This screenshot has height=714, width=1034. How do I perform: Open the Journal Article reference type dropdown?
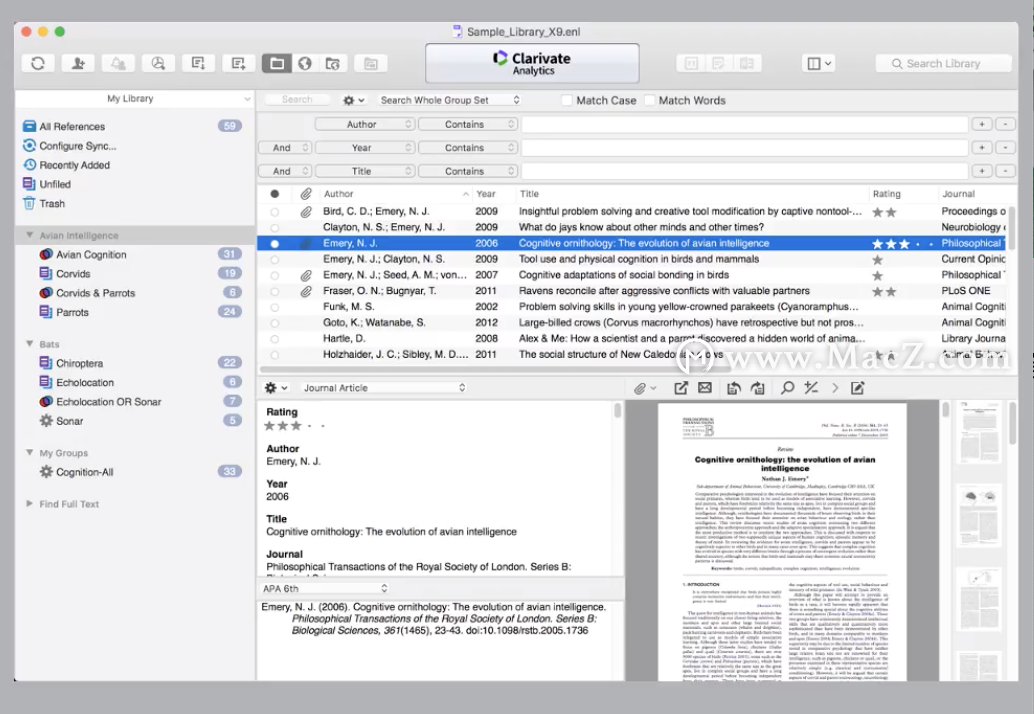(384, 388)
